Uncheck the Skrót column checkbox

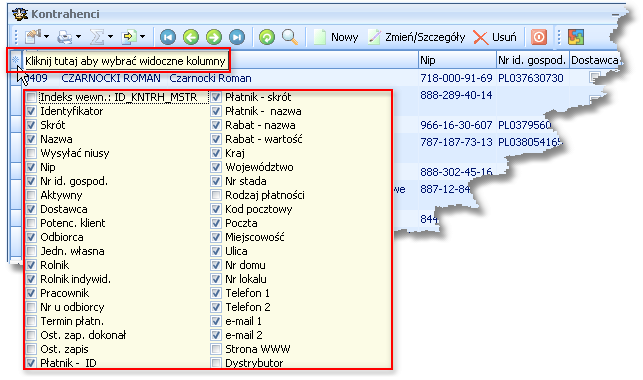[x=31, y=125]
